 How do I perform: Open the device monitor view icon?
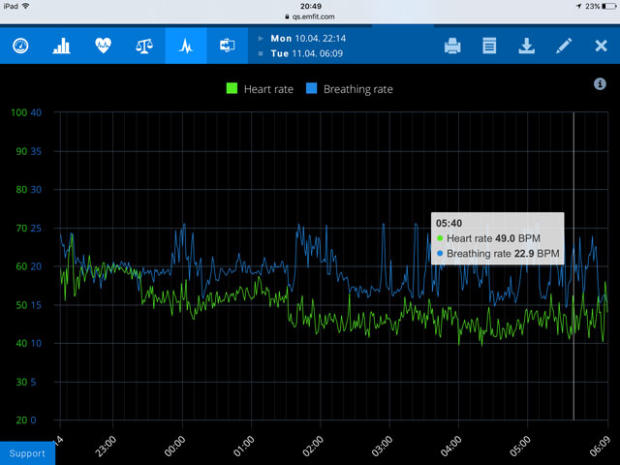[227, 46]
